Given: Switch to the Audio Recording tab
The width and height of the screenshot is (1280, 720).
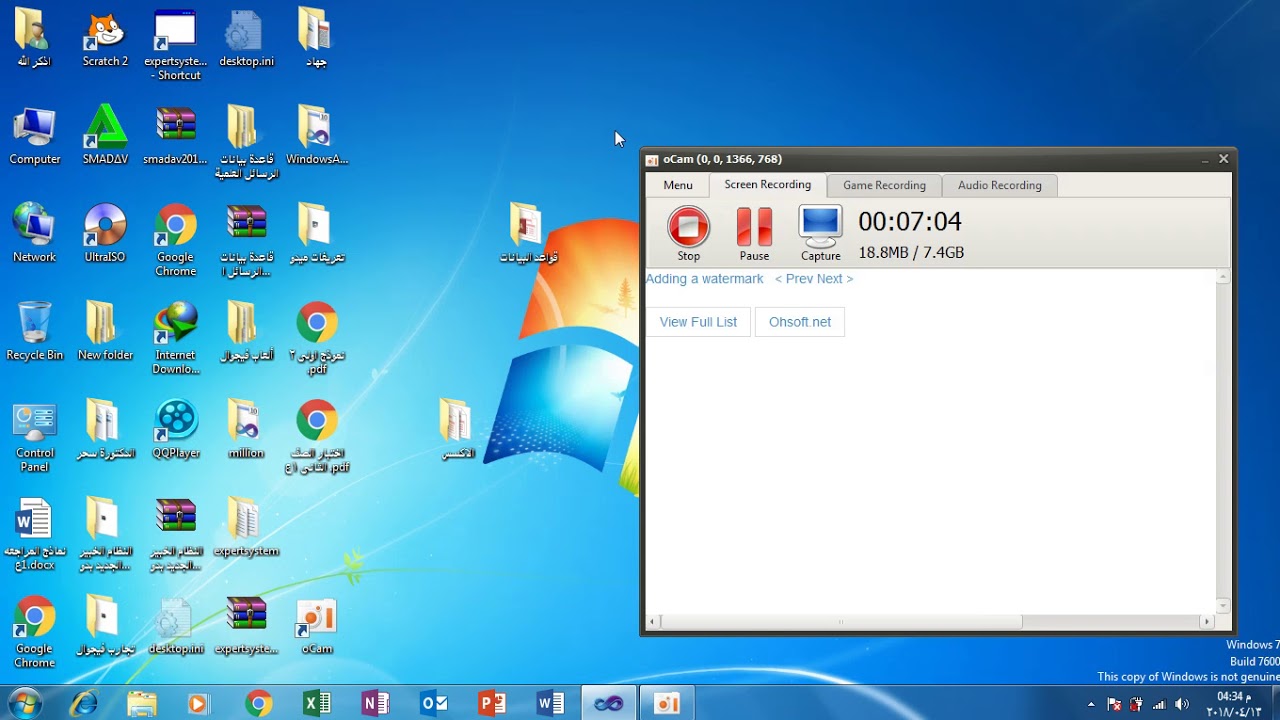Looking at the screenshot, I should pyautogui.click(x=1000, y=185).
